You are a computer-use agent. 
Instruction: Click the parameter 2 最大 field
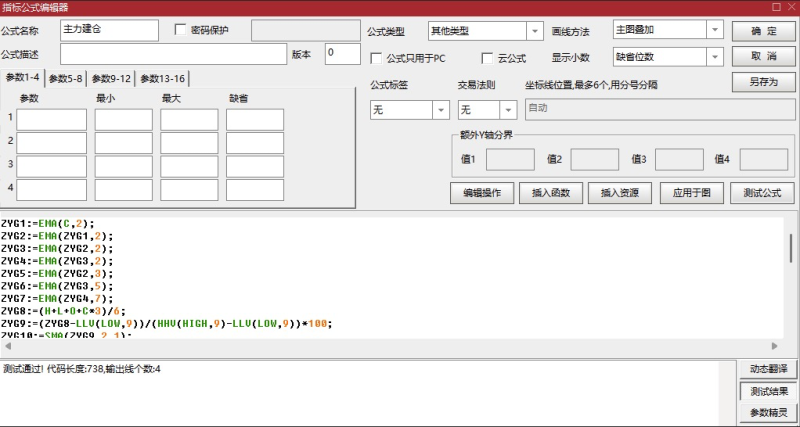189,143
